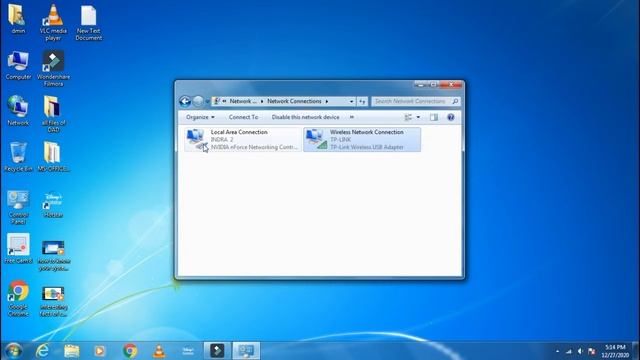Image resolution: width=640 pixels, height=360 pixels.
Task: Expand the recent pages dropdown arrow
Action: (207, 101)
